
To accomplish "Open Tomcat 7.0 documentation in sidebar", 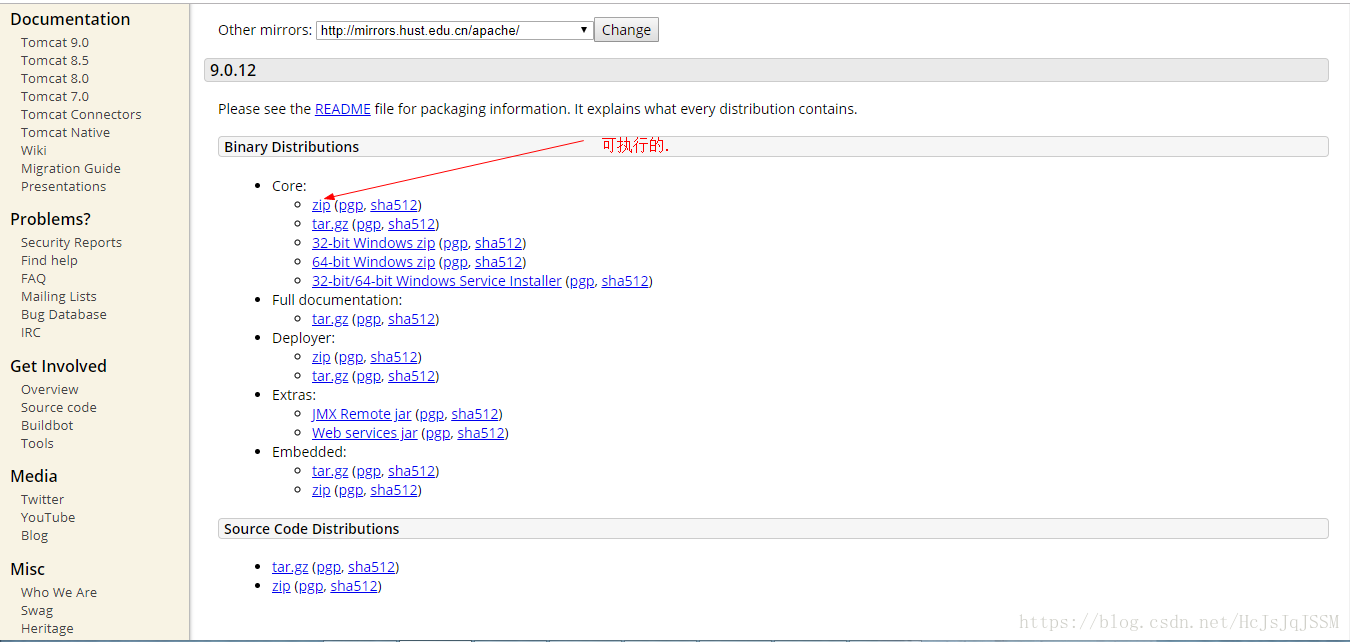I will [x=55, y=96].
